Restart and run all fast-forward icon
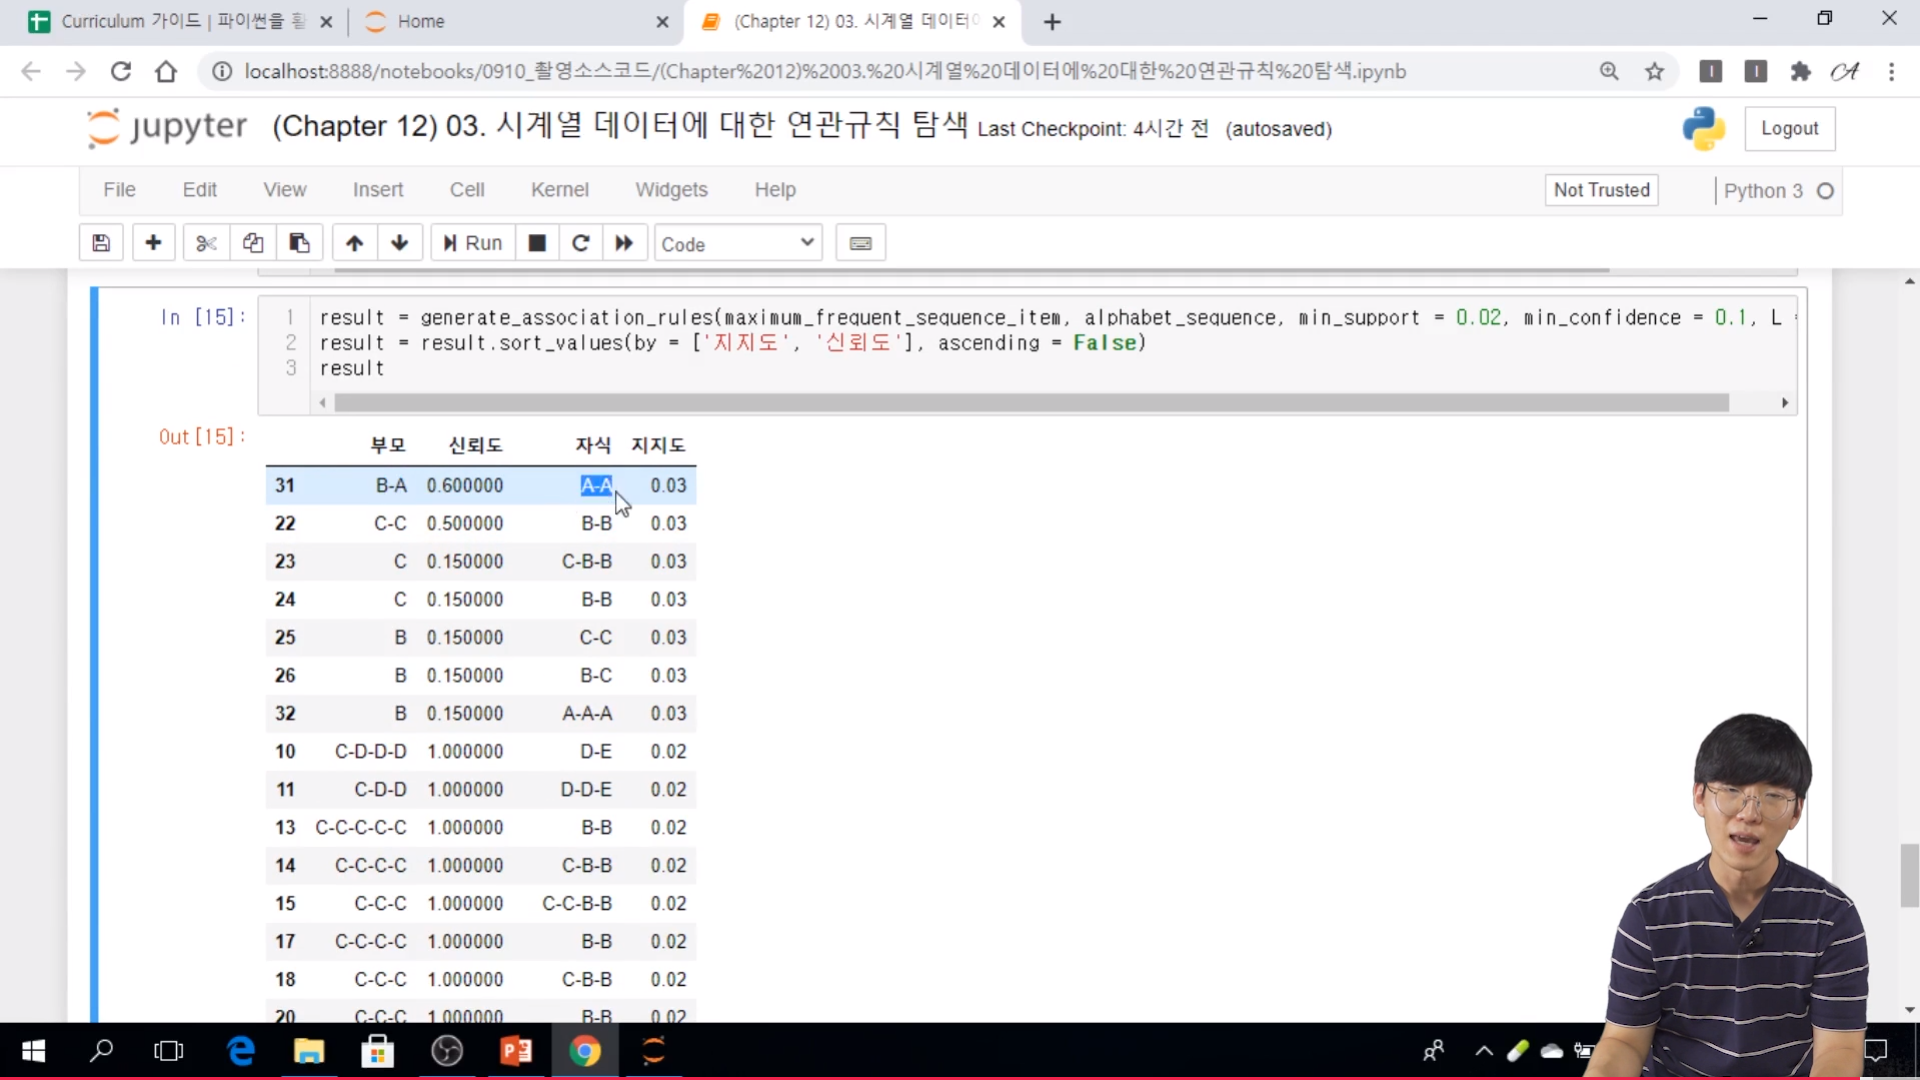The image size is (1920, 1080). click(x=624, y=243)
